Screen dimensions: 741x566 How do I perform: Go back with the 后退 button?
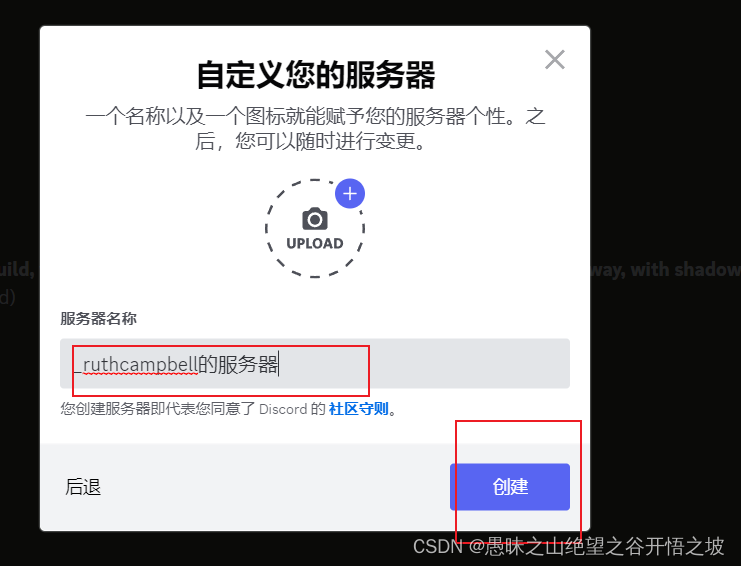(83, 487)
